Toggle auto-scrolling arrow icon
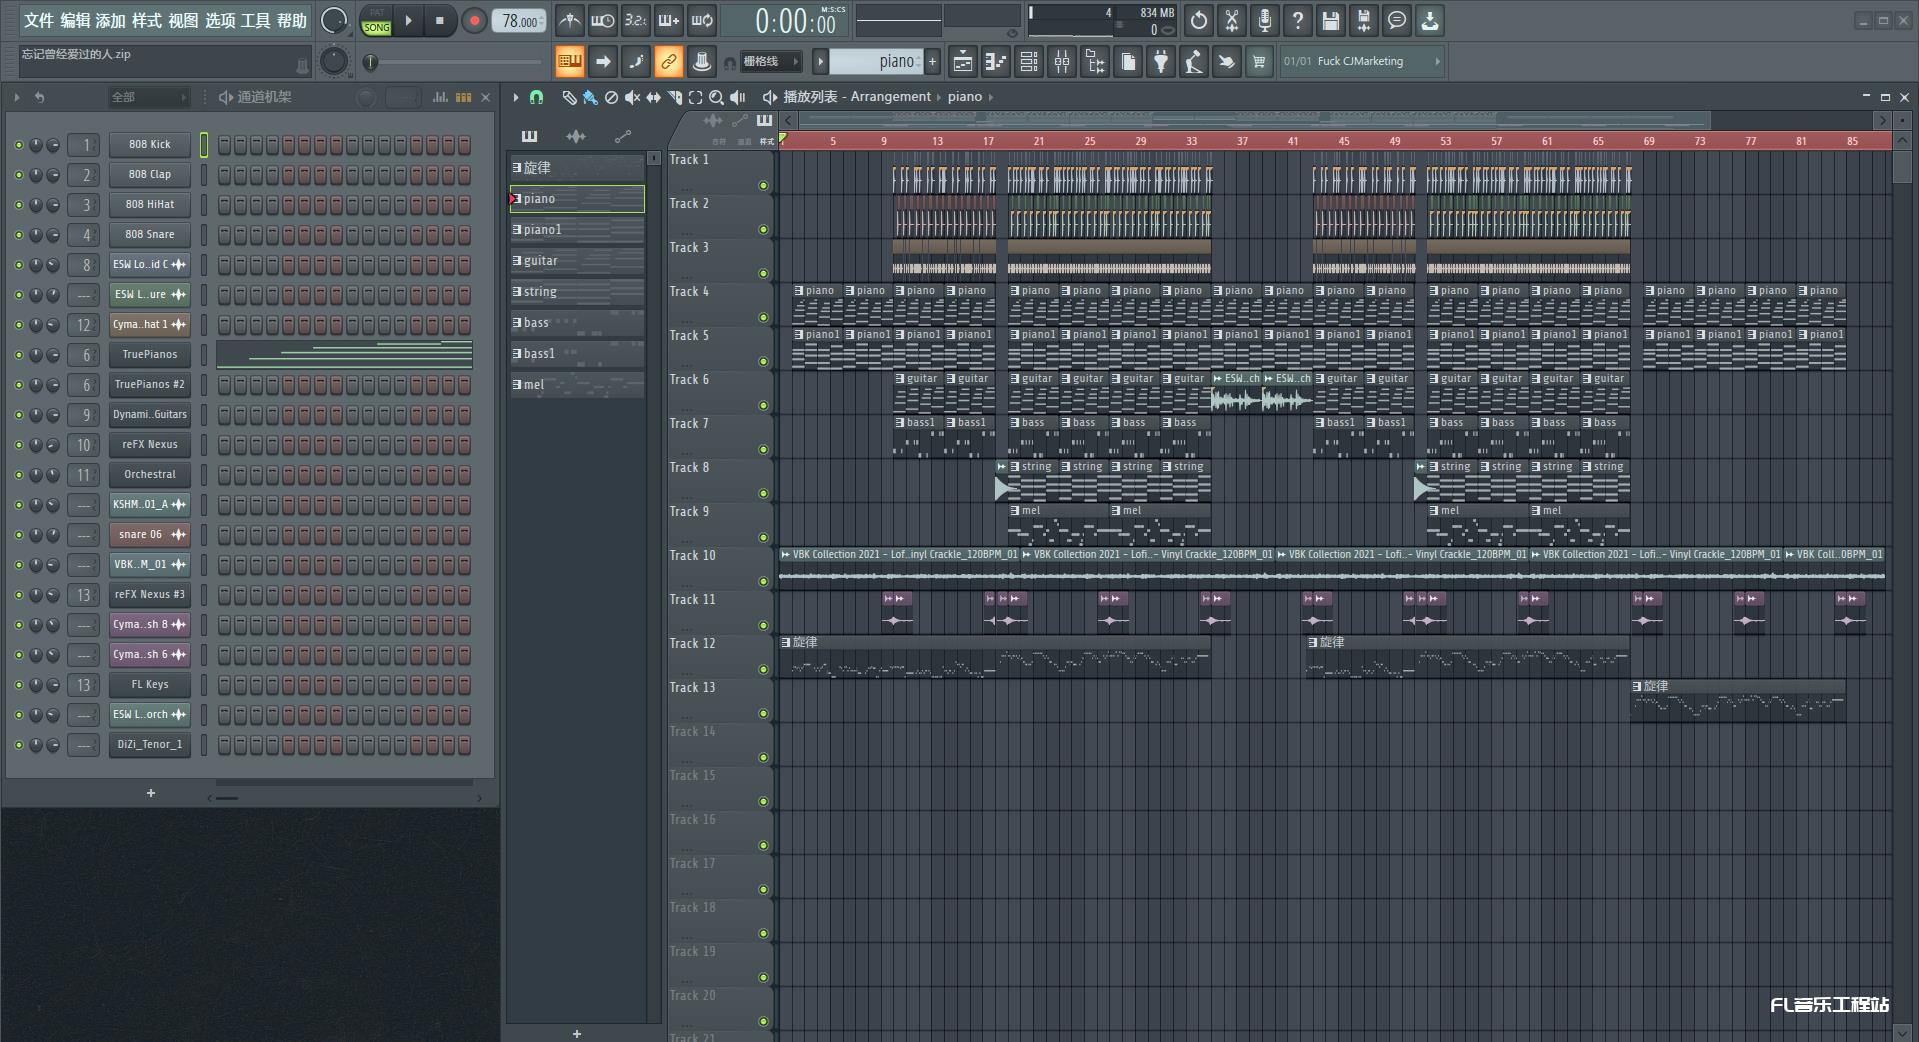Screen dimensions: 1919x1042 point(602,62)
